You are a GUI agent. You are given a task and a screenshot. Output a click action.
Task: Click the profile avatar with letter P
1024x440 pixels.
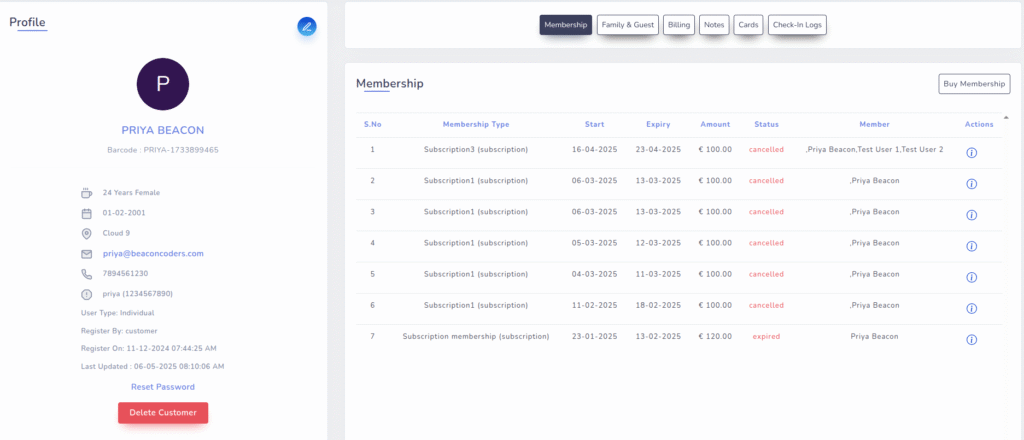tap(163, 84)
